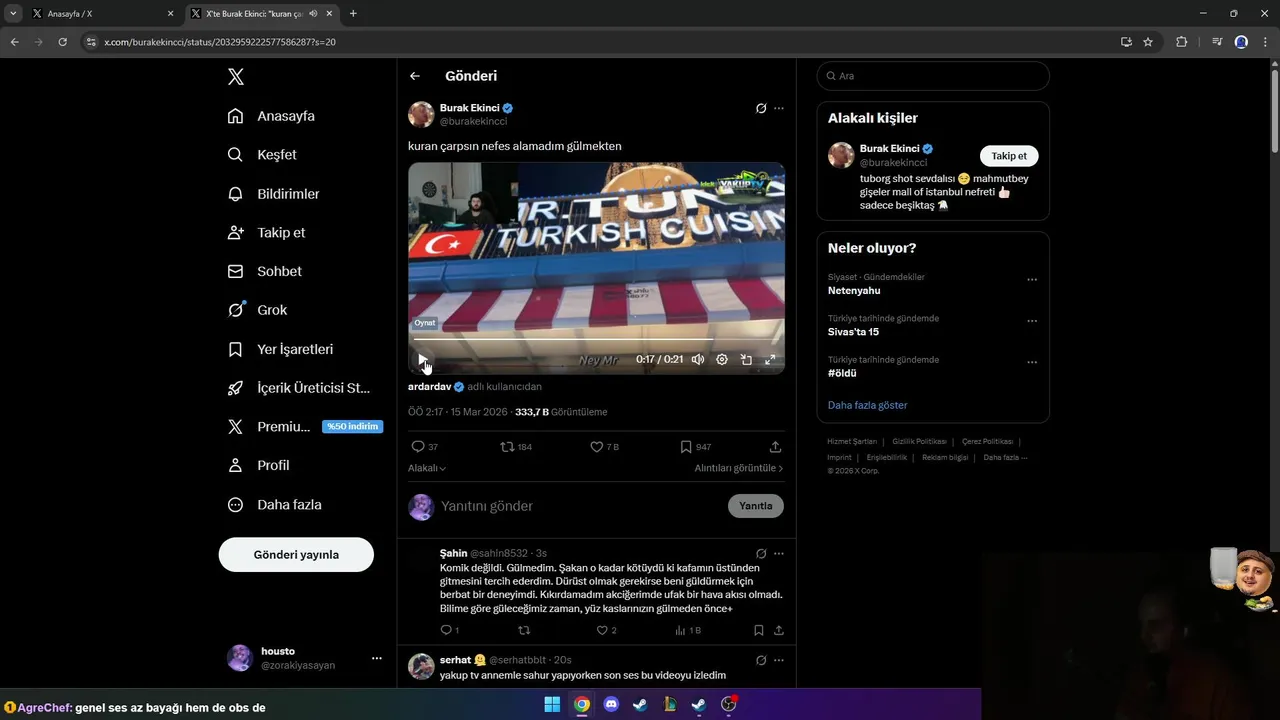Click reply icon with 37 replies
The width and height of the screenshot is (1280, 720).
[424, 447]
